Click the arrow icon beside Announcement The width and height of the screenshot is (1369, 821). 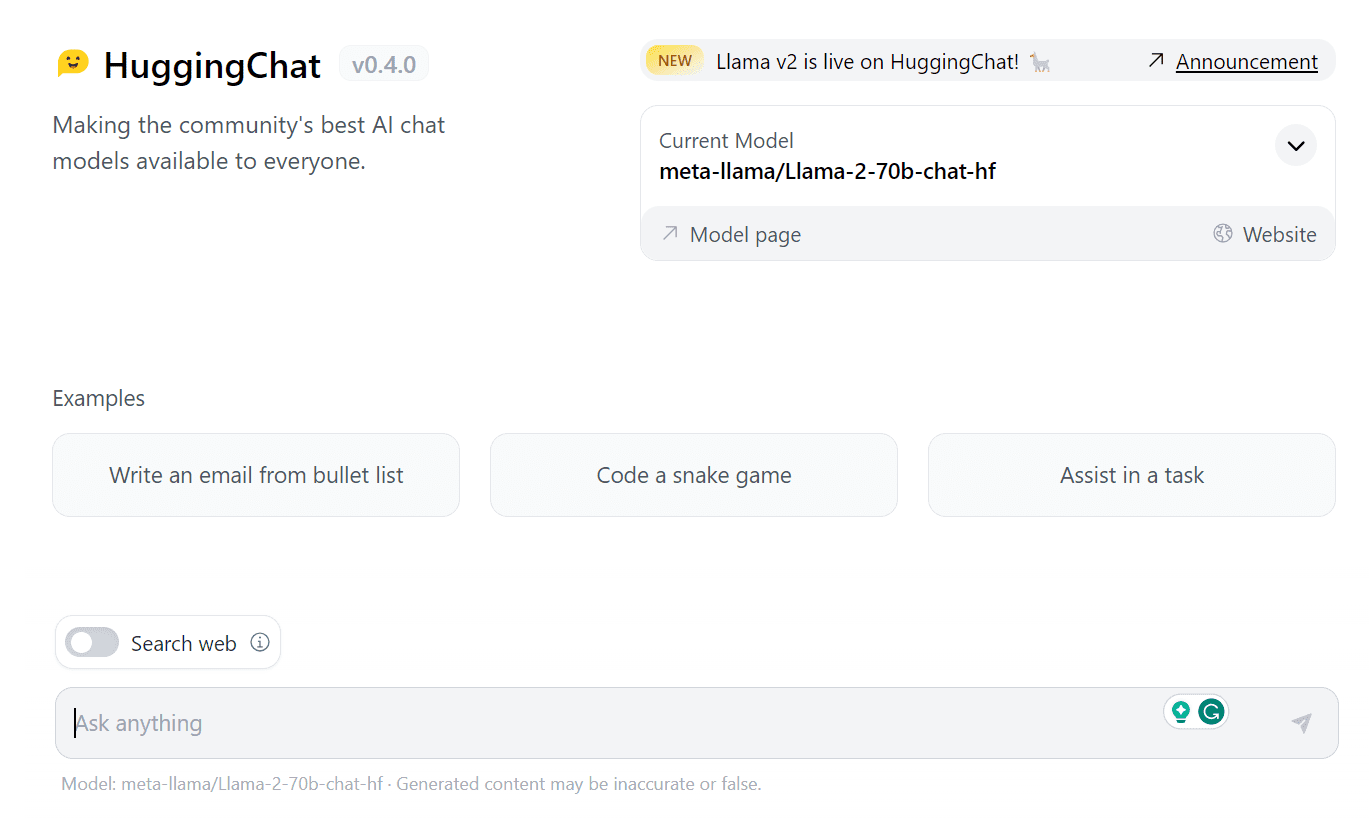(1156, 61)
